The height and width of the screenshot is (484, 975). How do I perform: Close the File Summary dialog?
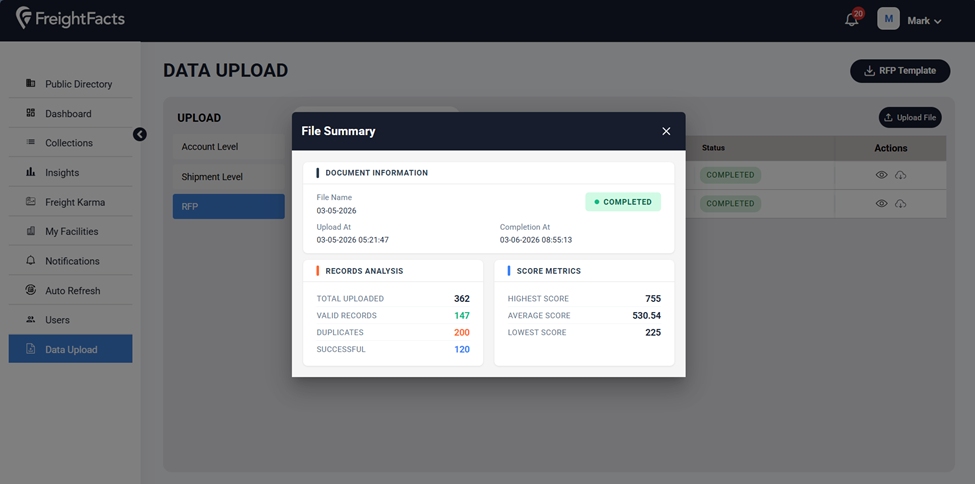pyautogui.click(x=666, y=131)
